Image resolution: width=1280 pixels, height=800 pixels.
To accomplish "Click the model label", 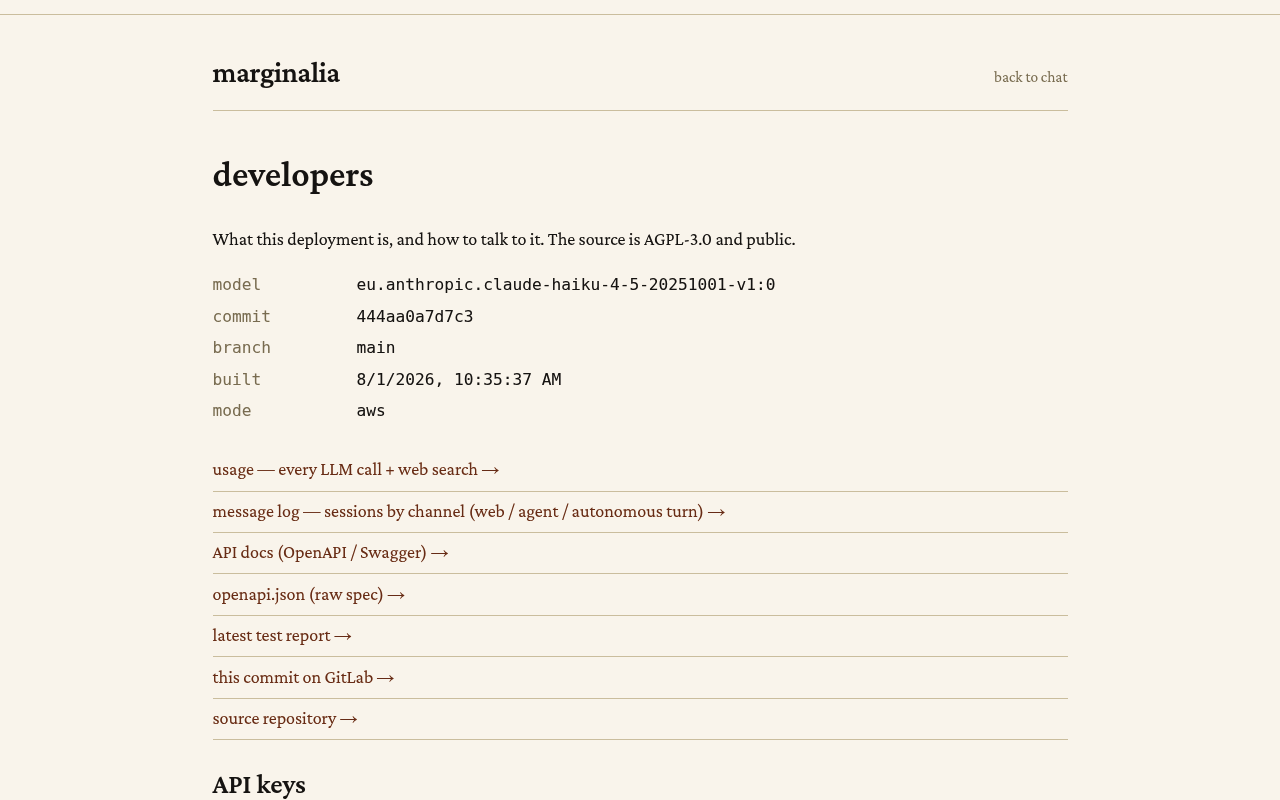I will click(x=237, y=285).
